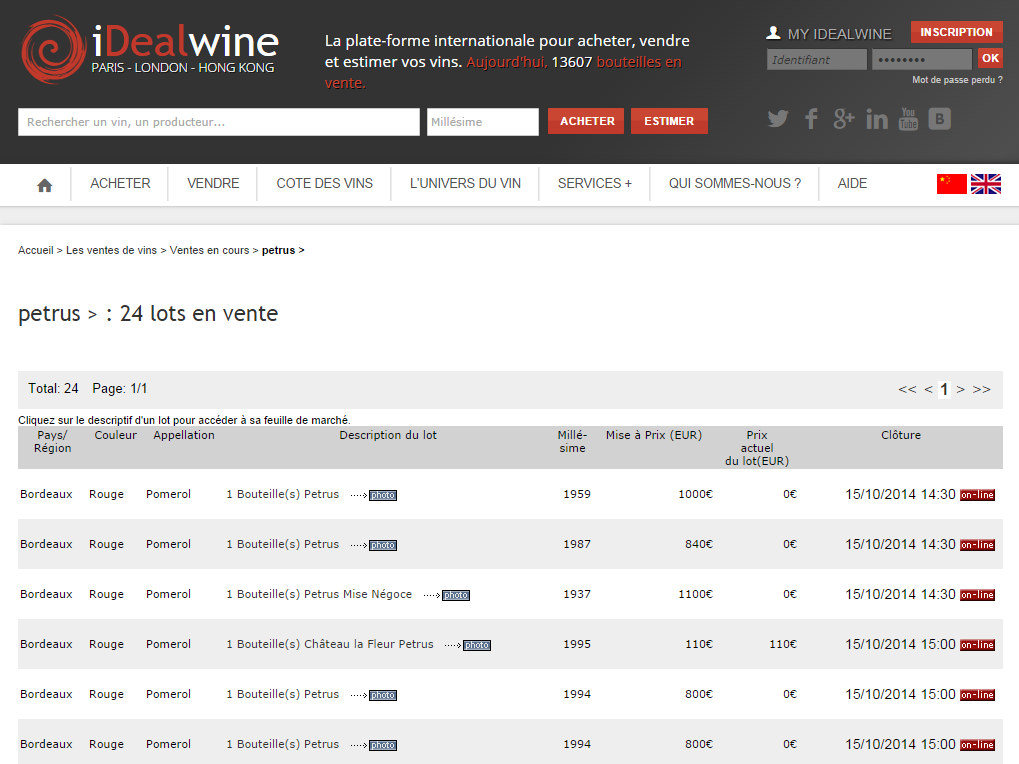
Task: View photo of Petrus Mise Négoce lot
Action: [456, 595]
